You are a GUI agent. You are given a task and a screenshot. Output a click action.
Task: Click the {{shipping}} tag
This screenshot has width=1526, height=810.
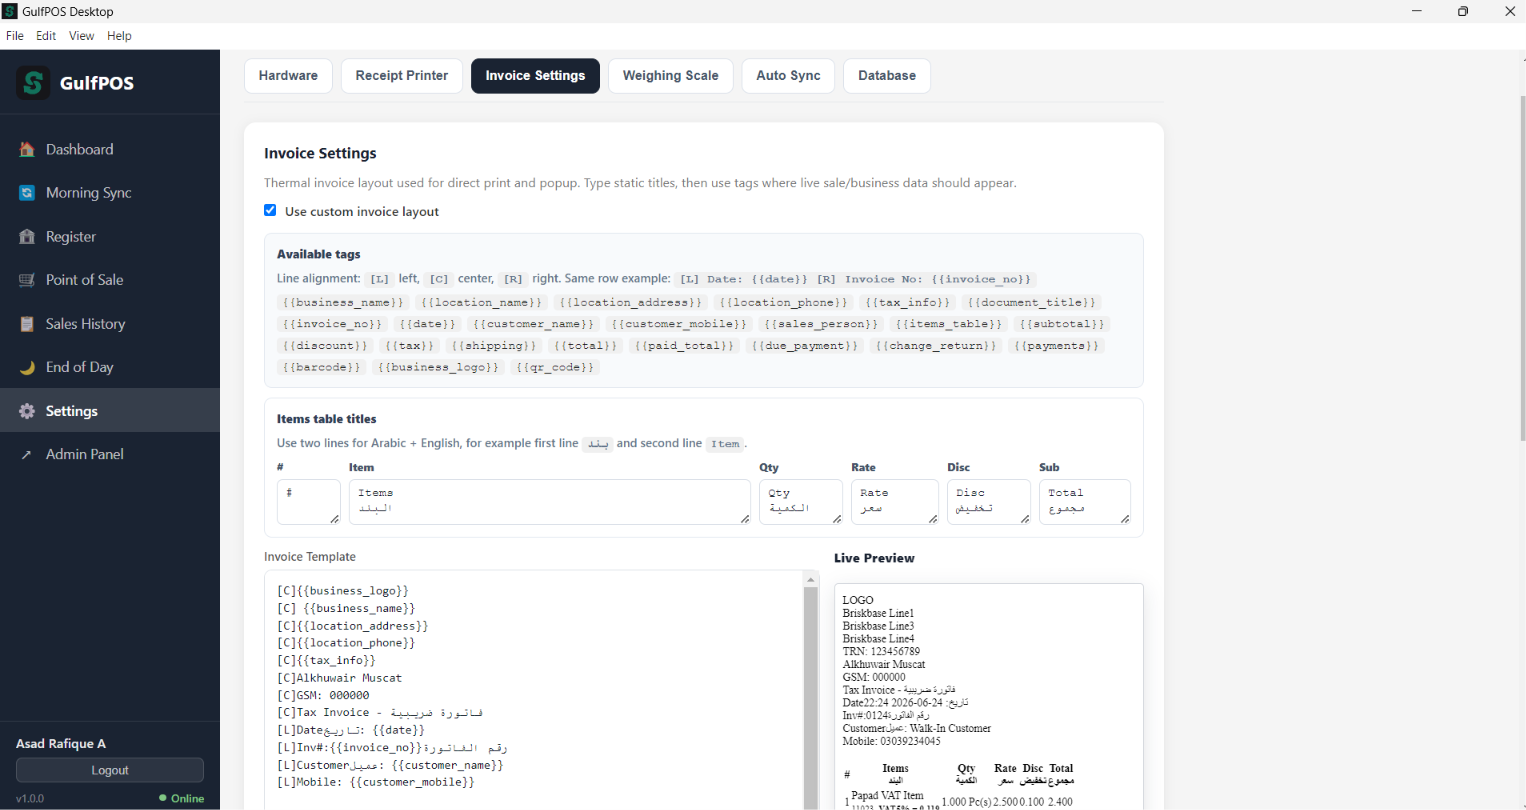494,346
